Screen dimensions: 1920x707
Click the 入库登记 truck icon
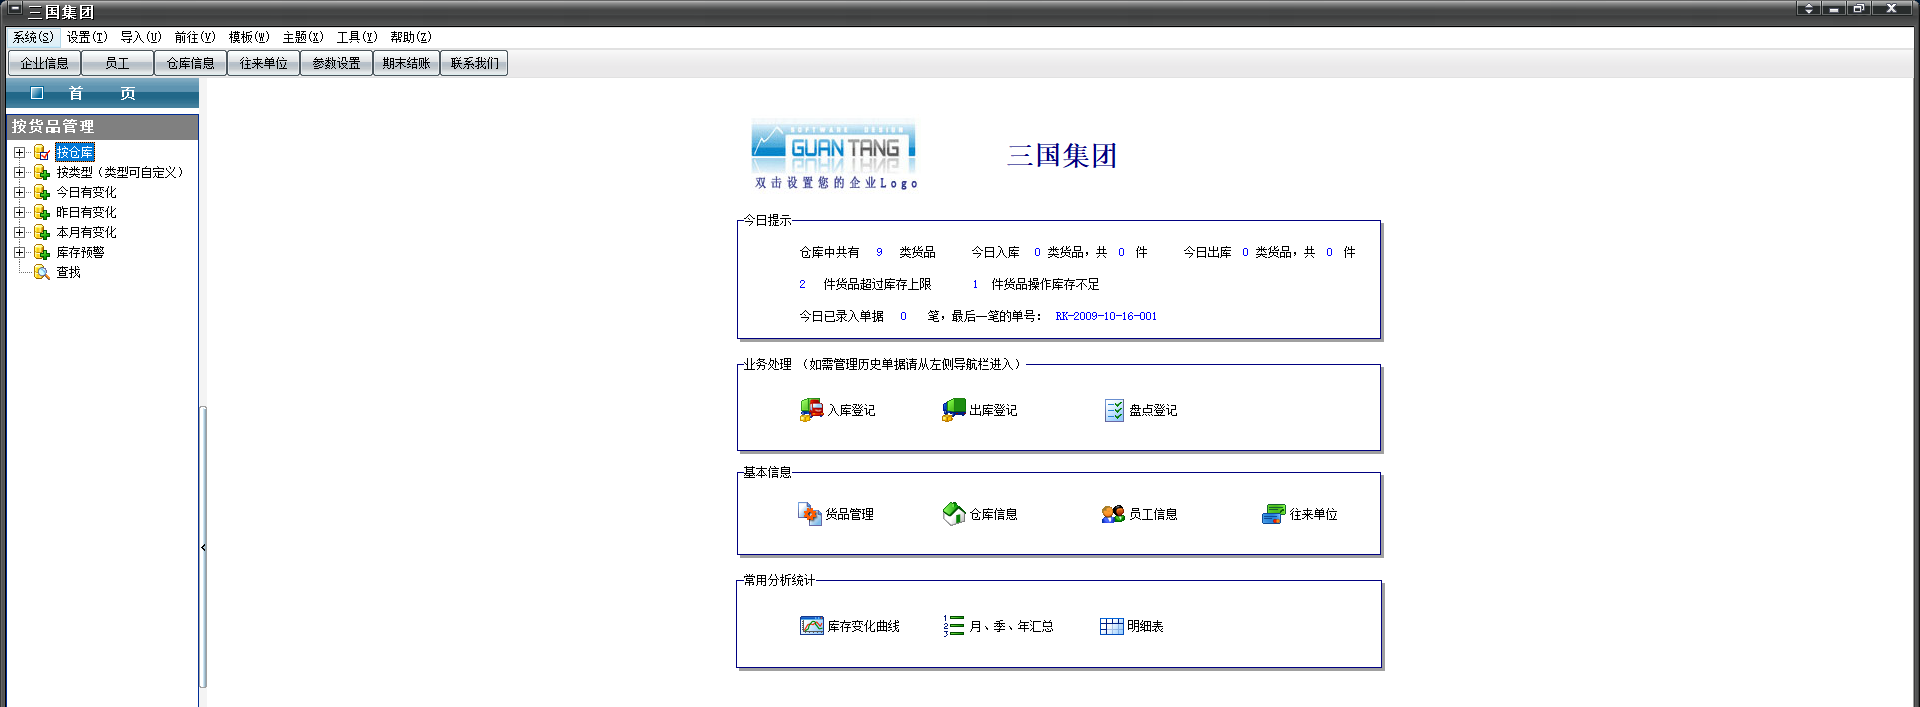pos(811,410)
